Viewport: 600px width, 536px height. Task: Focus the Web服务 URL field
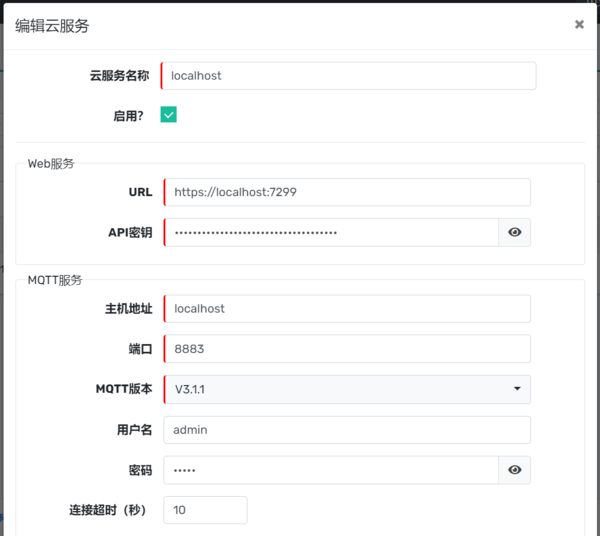click(346, 192)
